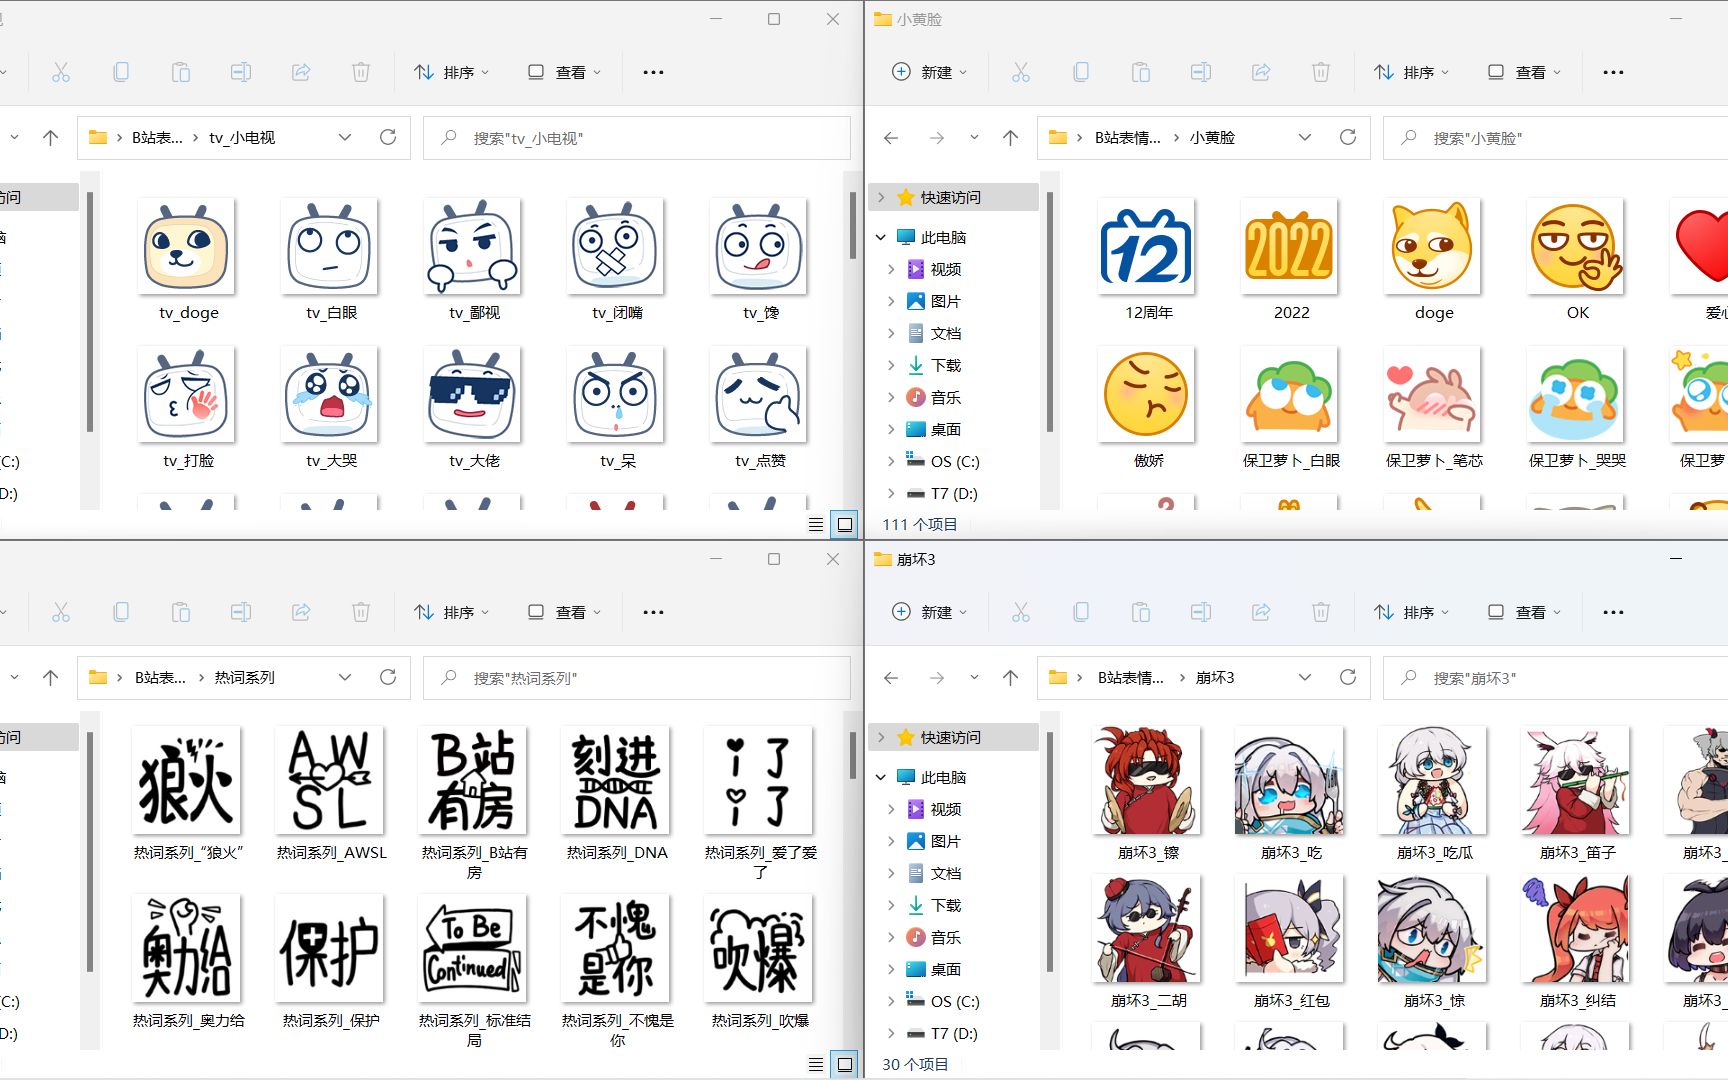Click Delete trash icon in 崩坏3 window
Screen dimensions: 1728x1080
tap(1321, 612)
